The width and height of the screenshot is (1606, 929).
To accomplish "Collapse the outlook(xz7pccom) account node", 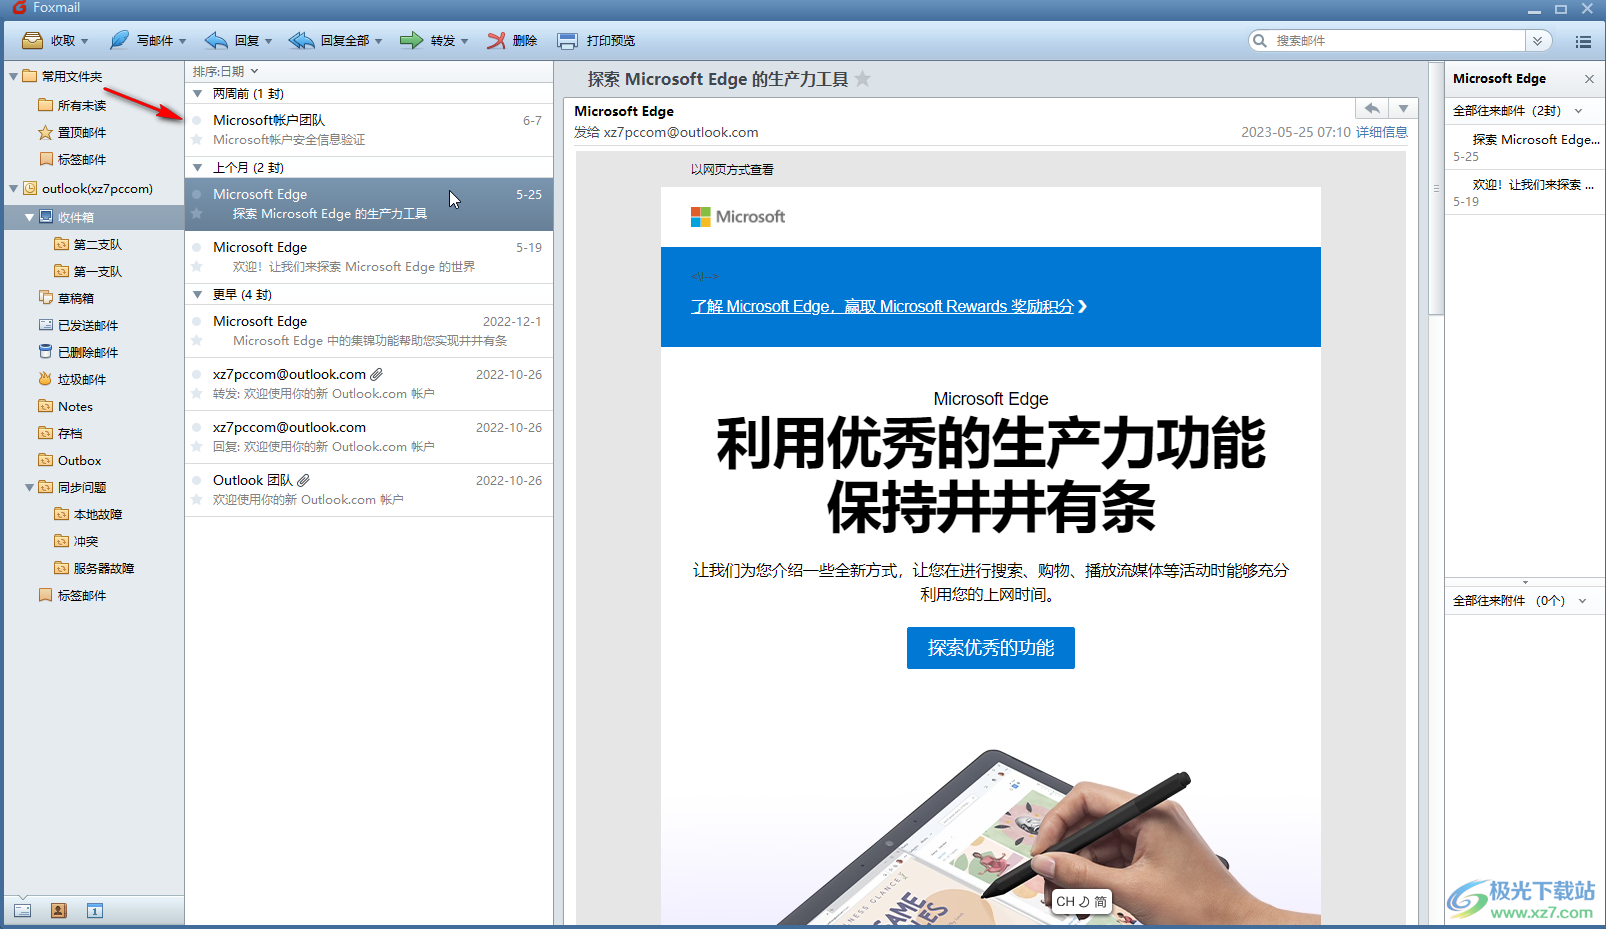I will (13, 188).
